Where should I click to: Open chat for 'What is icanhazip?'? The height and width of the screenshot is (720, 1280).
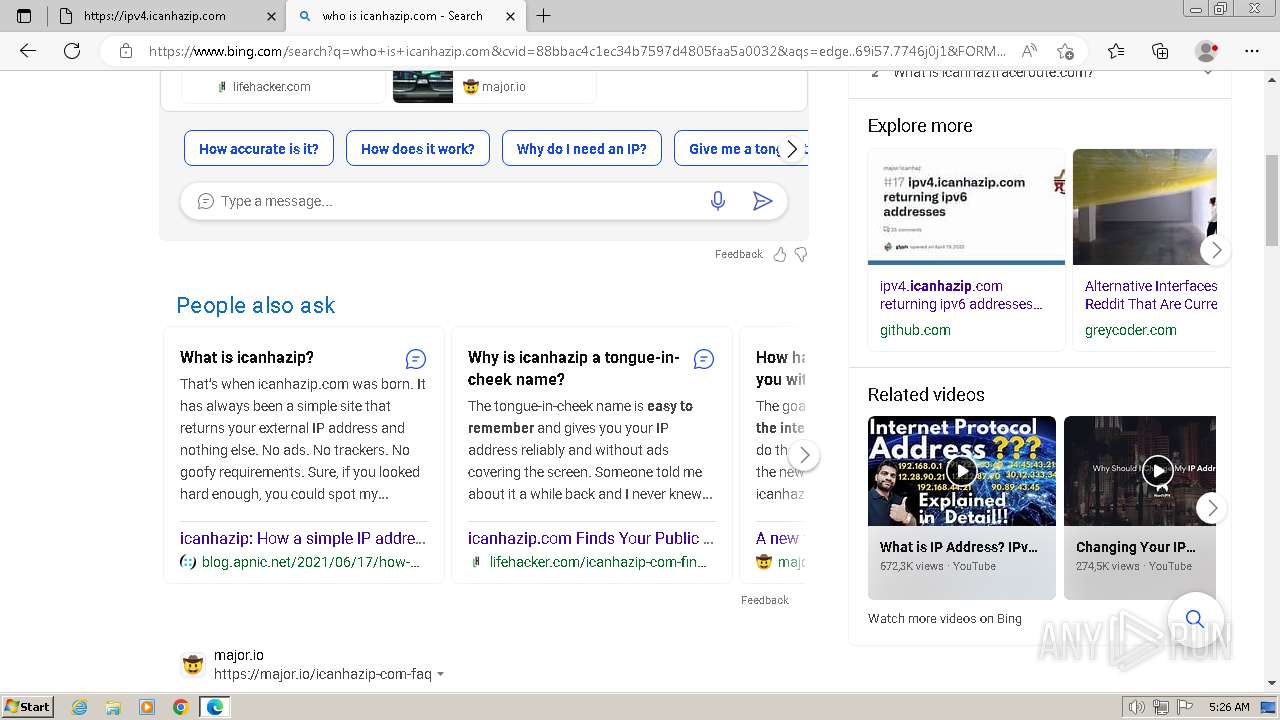pyautogui.click(x=416, y=359)
